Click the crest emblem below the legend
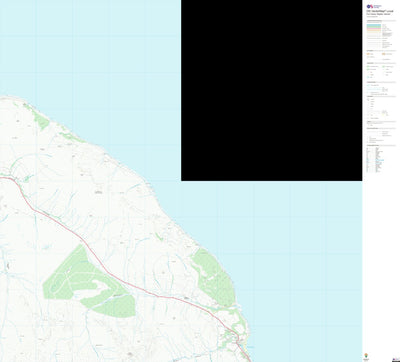Viewport: 400px width, 362px height. (365, 356)
